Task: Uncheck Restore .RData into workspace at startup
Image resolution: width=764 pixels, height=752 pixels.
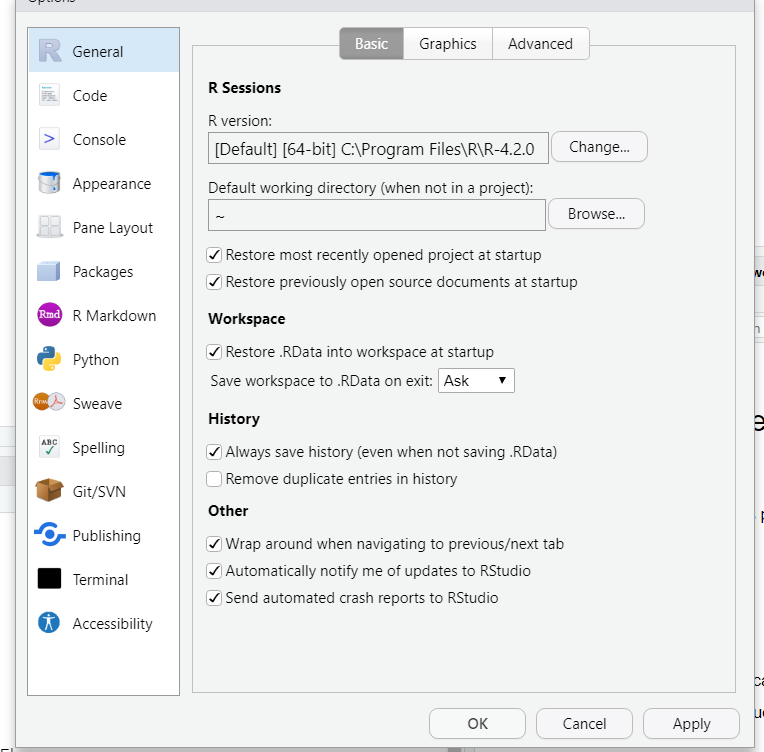Action: (x=214, y=352)
